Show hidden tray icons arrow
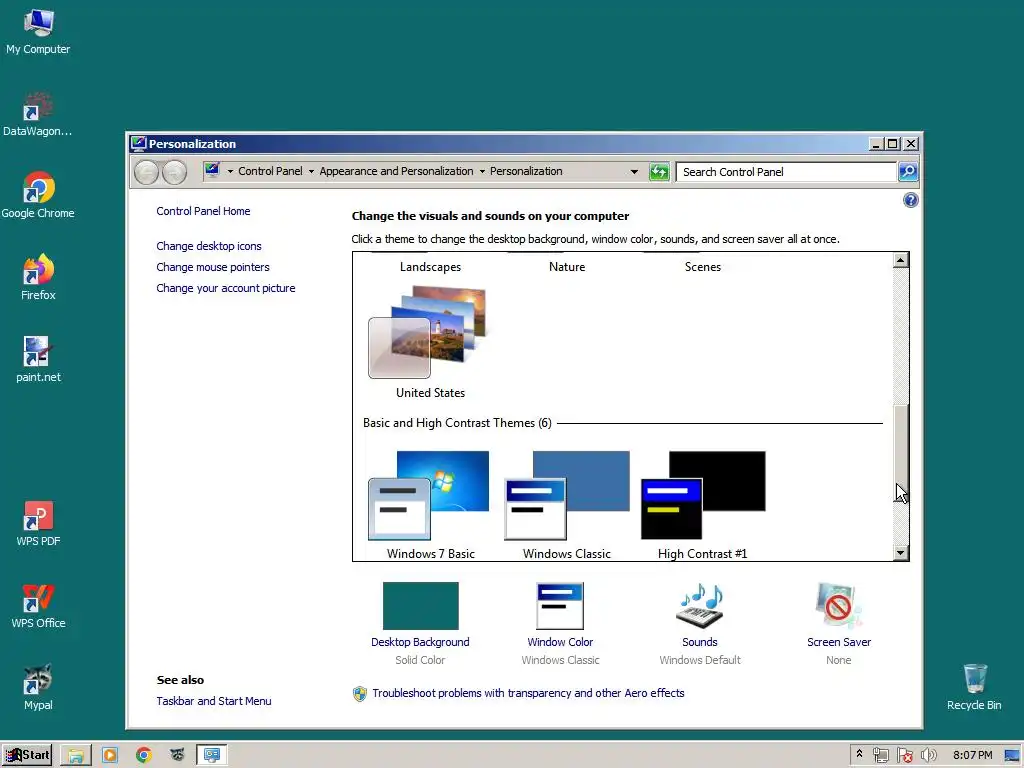This screenshot has width=1024, height=768. point(859,754)
